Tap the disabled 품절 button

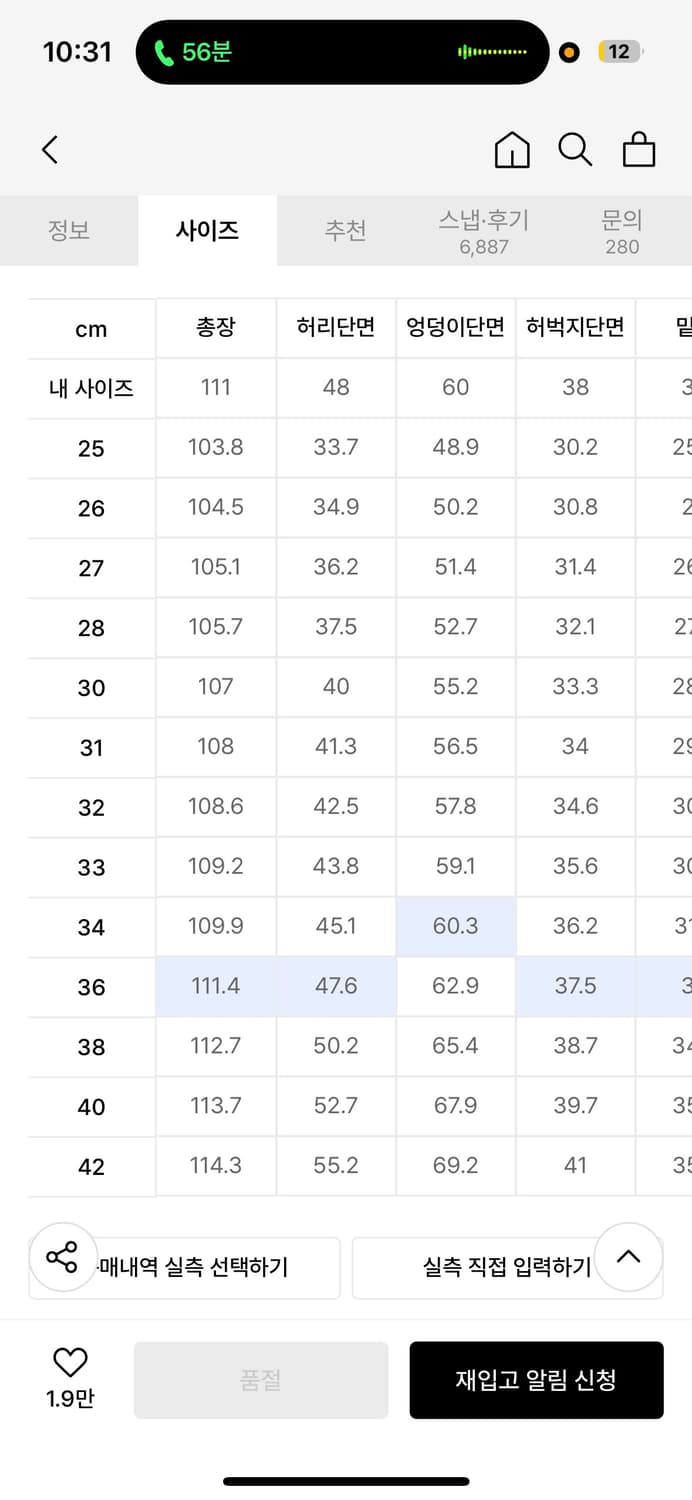pyautogui.click(x=261, y=1380)
